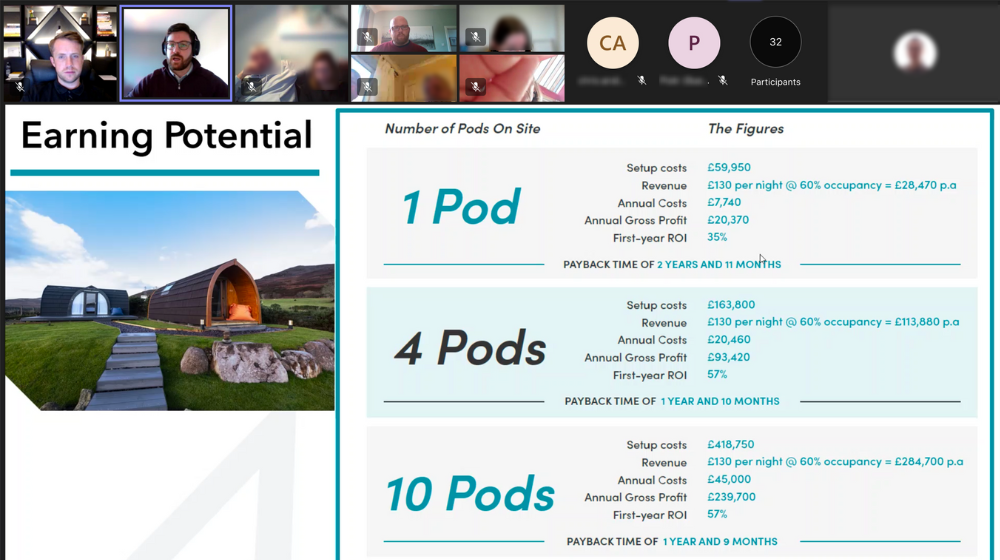
Task: Click the '1 Pod' heading
Action: pos(461,207)
